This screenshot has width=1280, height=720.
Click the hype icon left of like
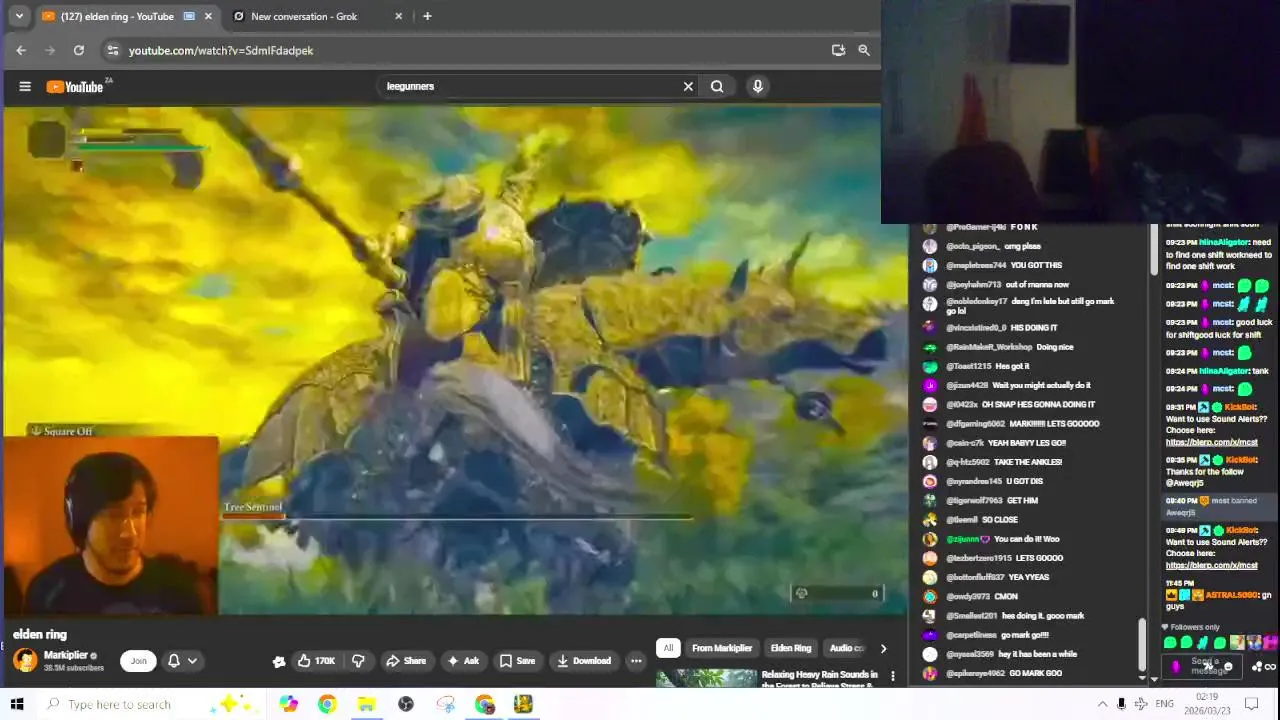tap(279, 661)
